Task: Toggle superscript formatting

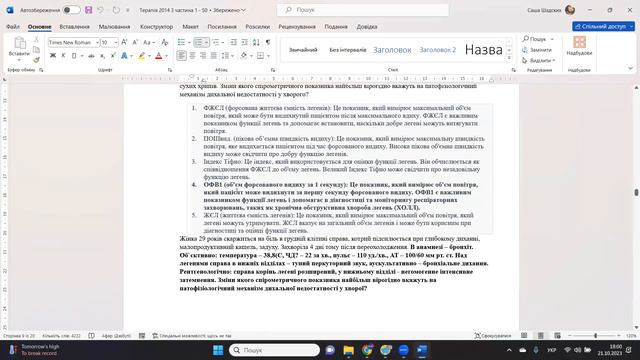Action: [113, 56]
